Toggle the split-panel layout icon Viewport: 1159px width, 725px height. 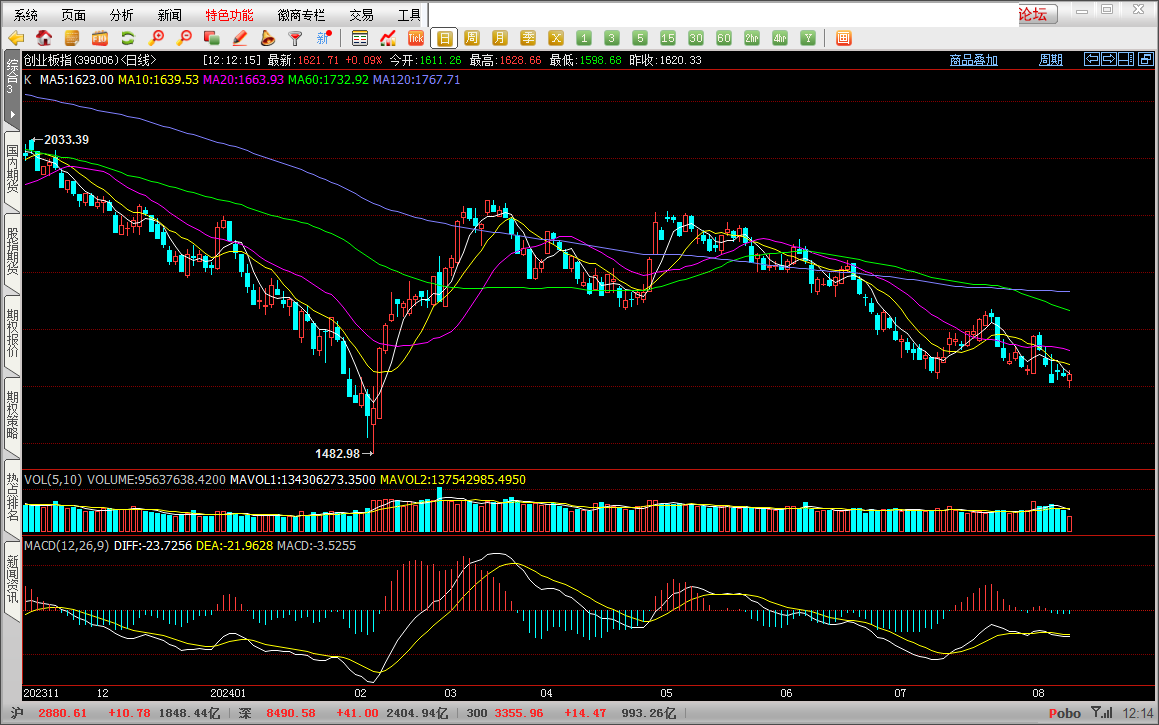pos(1126,59)
